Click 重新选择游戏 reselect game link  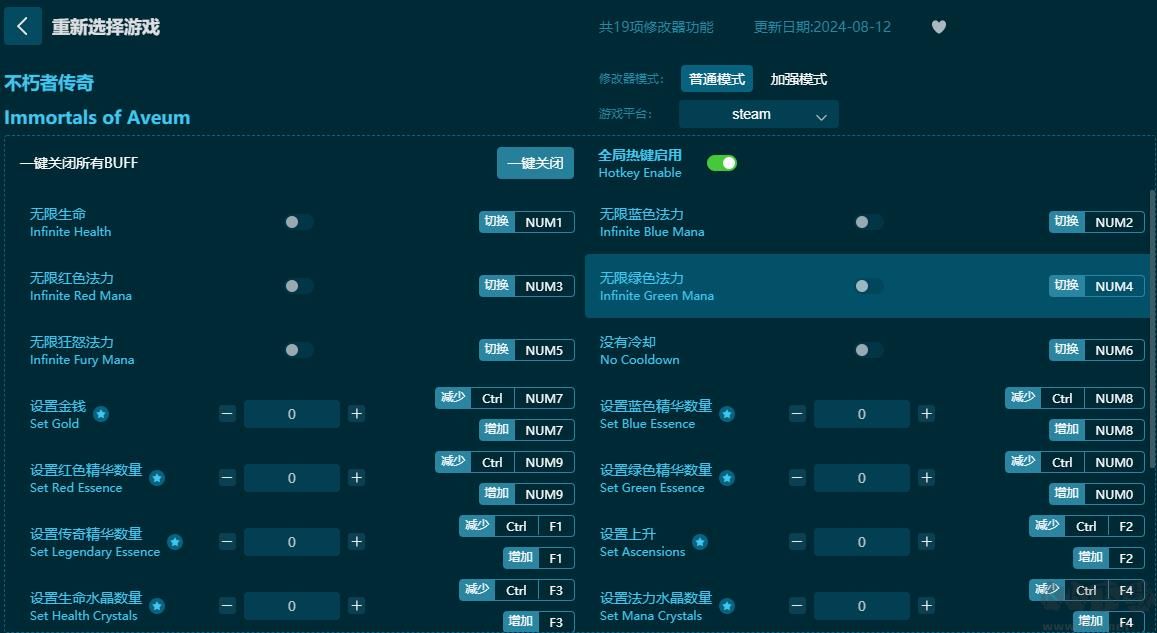point(106,27)
